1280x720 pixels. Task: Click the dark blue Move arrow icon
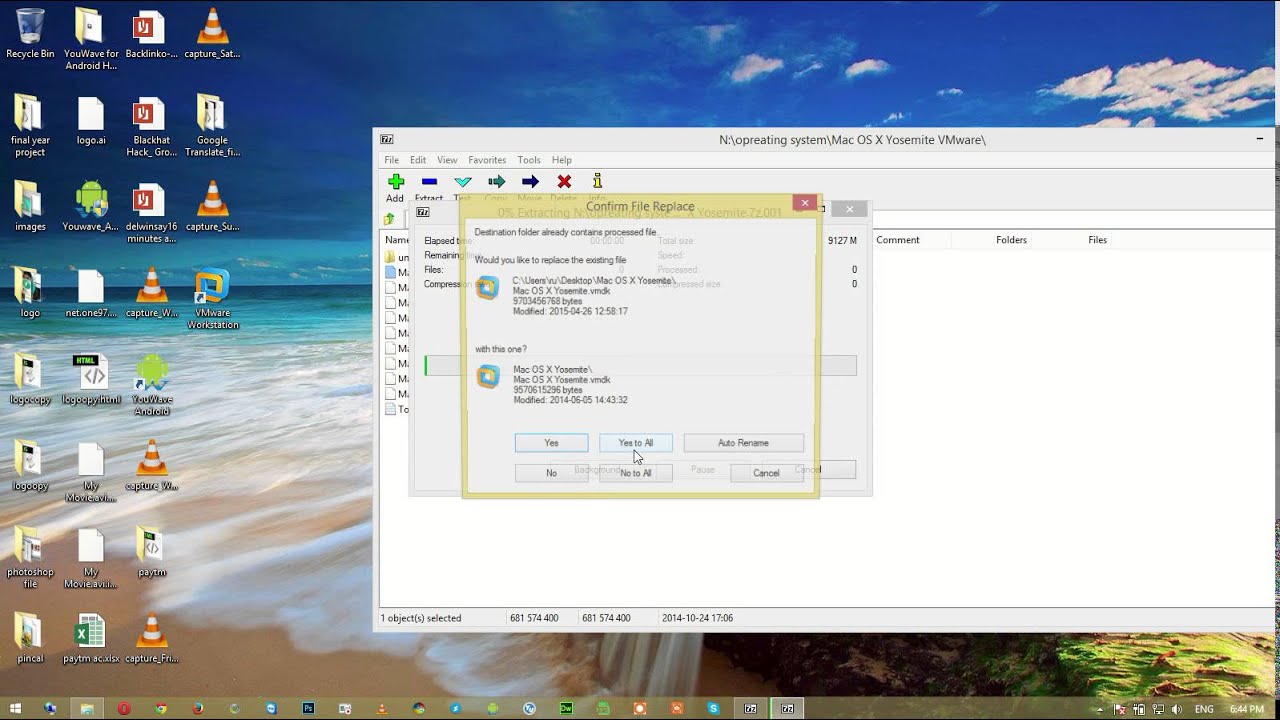coord(530,181)
